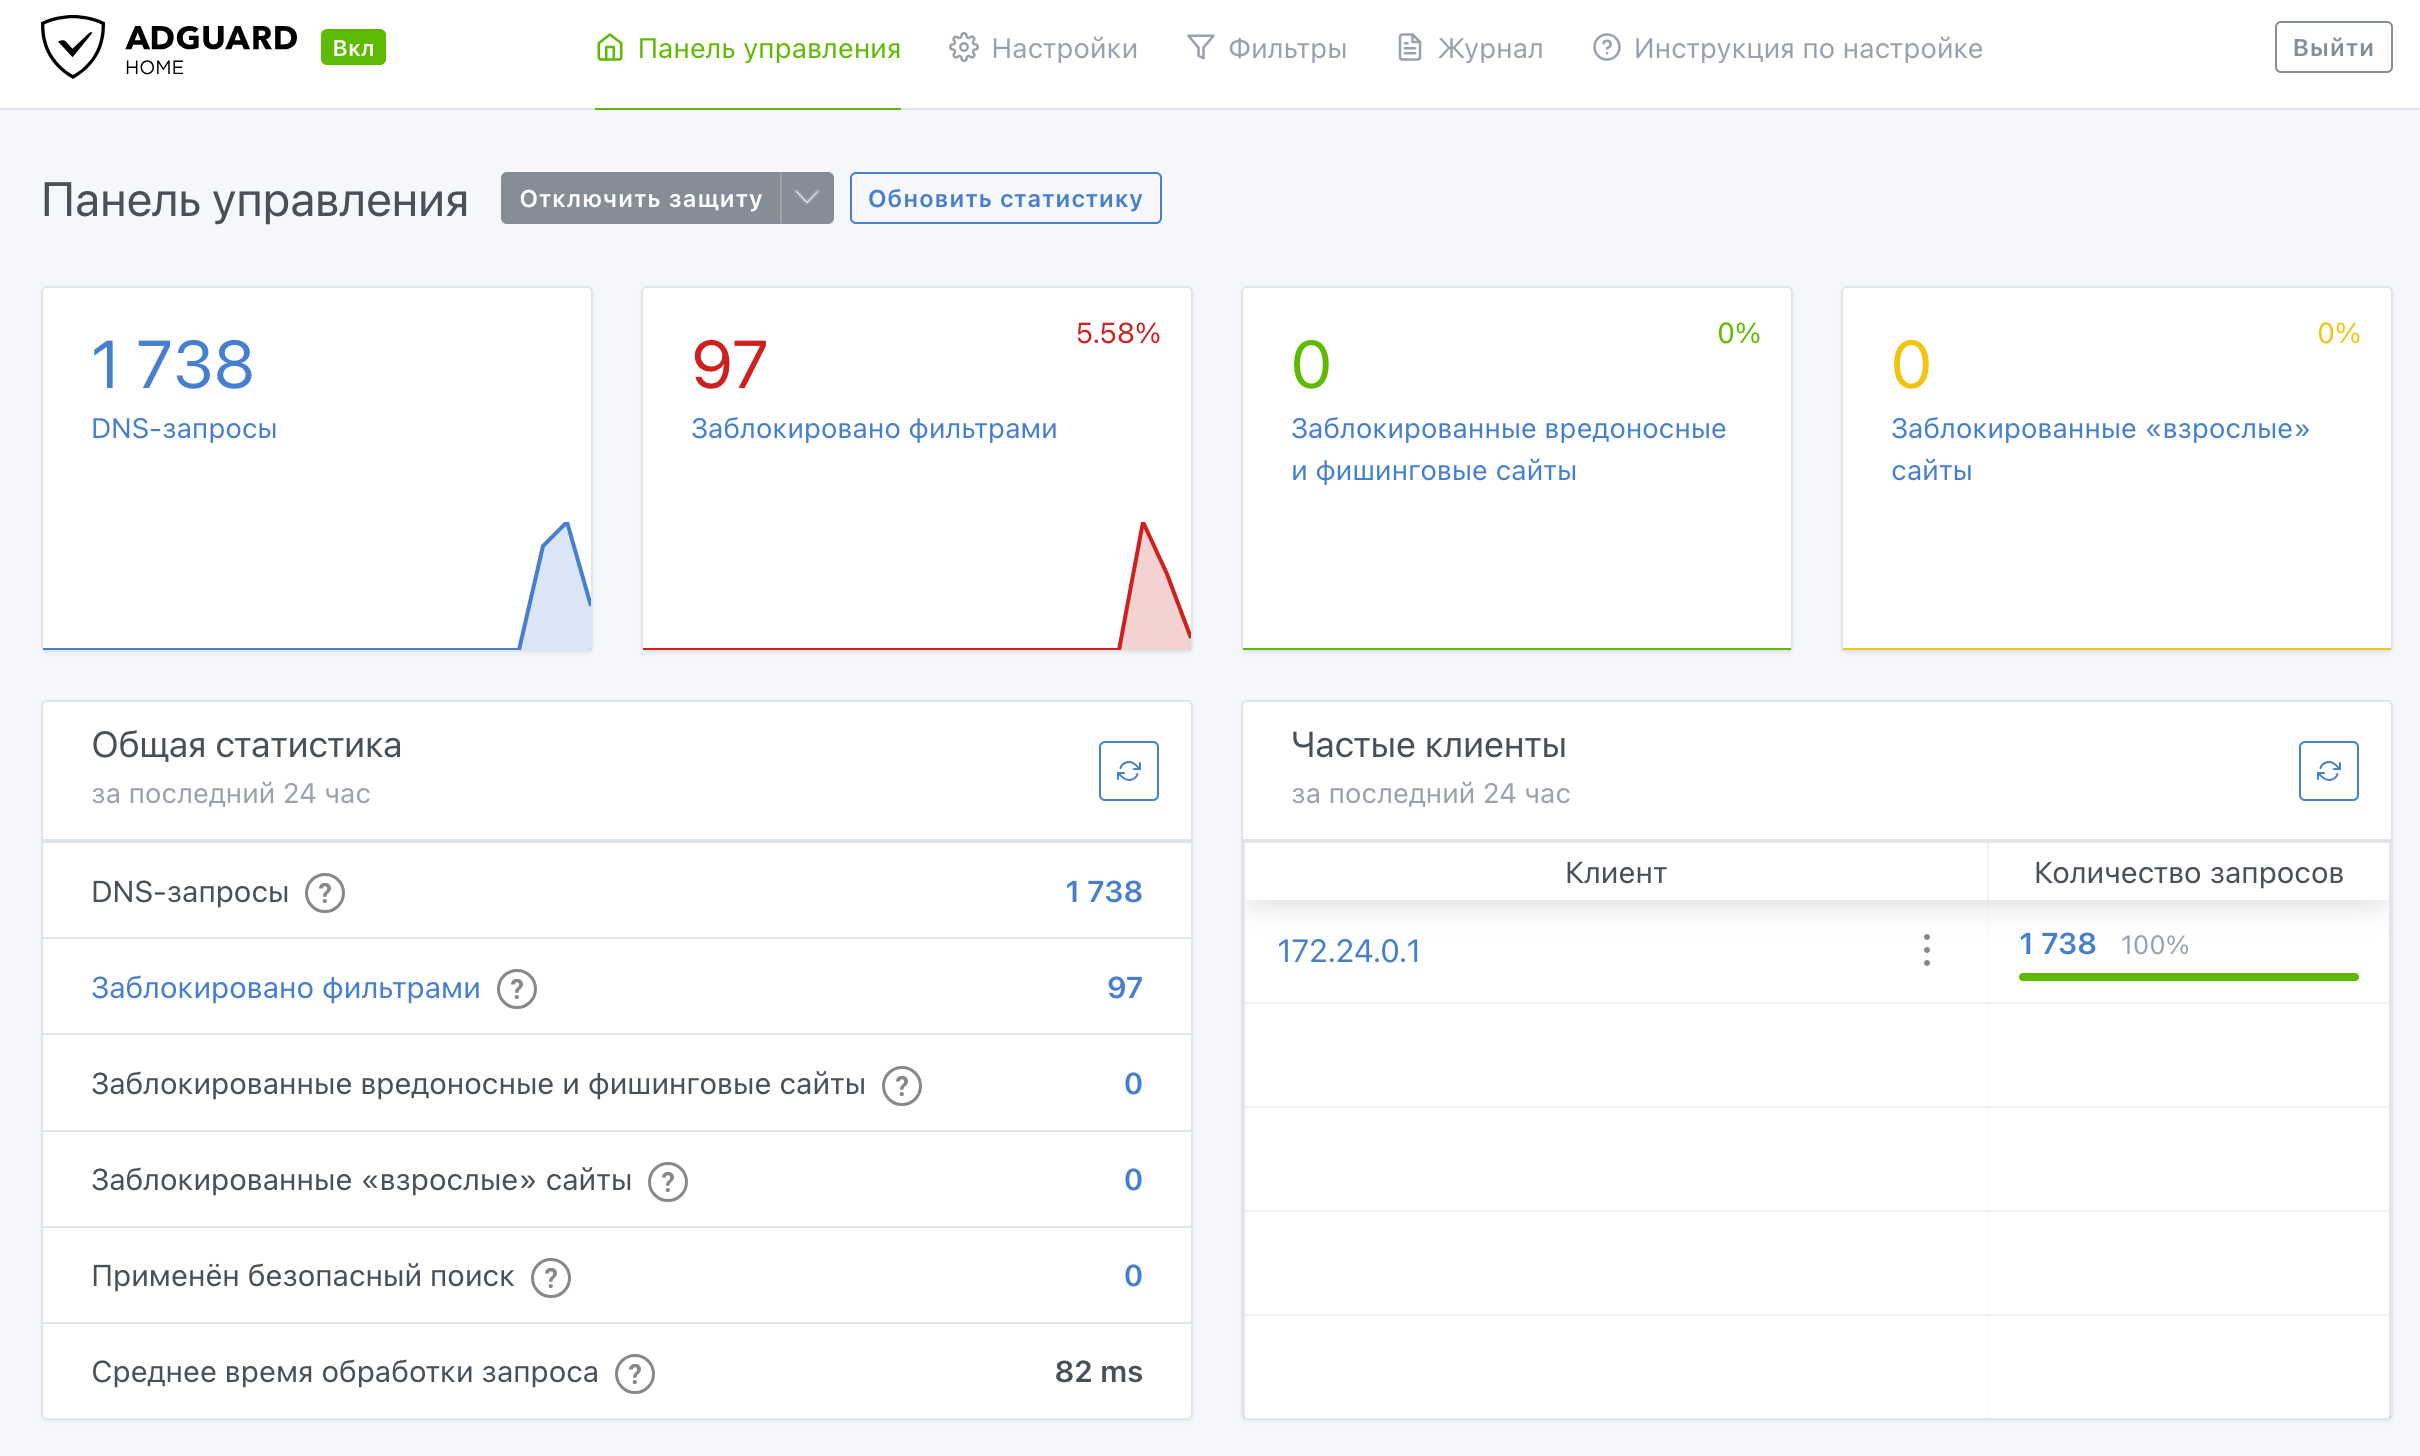The width and height of the screenshot is (2420, 1456).
Task: Open client link 172.24.0.1
Action: point(1350,951)
